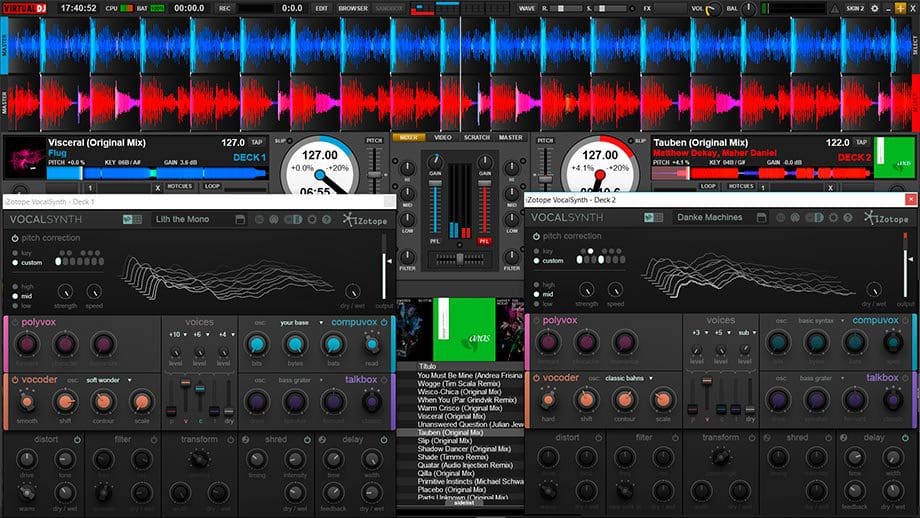The height and width of the screenshot is (518, 920).
Task: Open Deck 1 HOTCUES tab
Action: (180, 186)
